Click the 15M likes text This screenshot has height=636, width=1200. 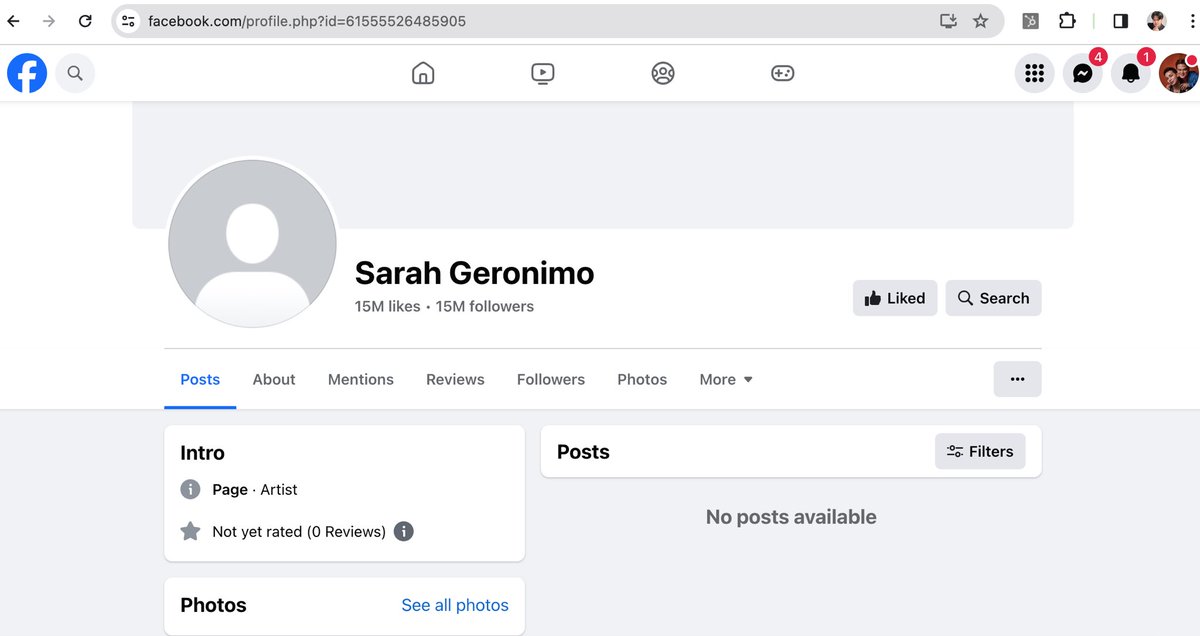click(388, 307)
